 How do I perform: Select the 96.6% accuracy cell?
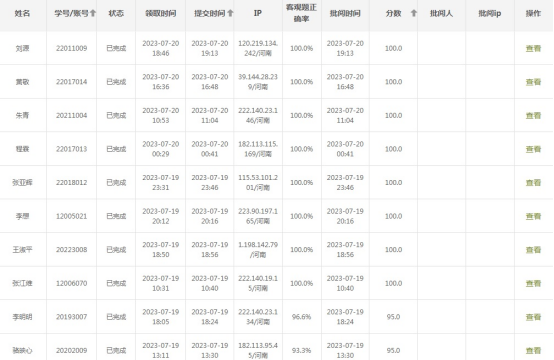(x=301, y=317)
